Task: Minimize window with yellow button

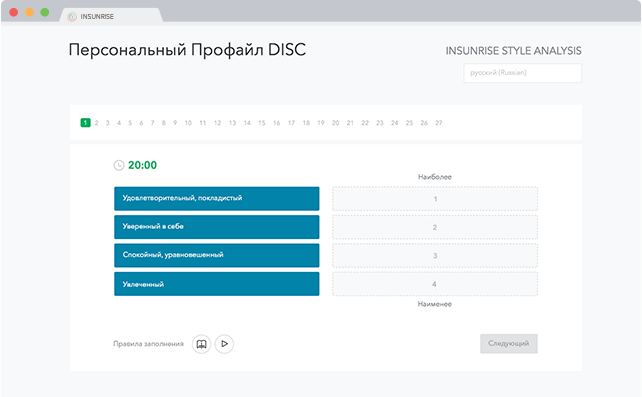Action: 29,12
